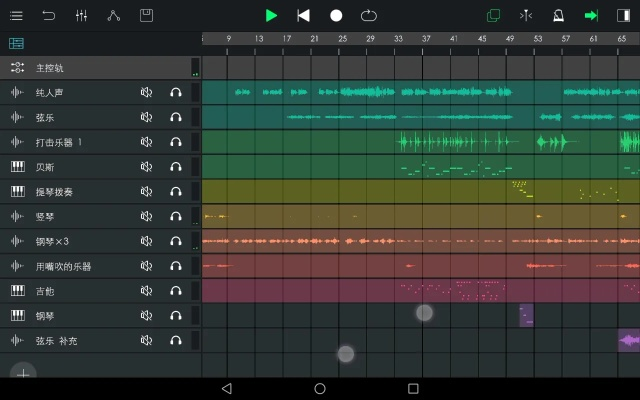Screen dimensions: 640x400
Task: Start playback with green play button
Action: (x=271, y=15)
